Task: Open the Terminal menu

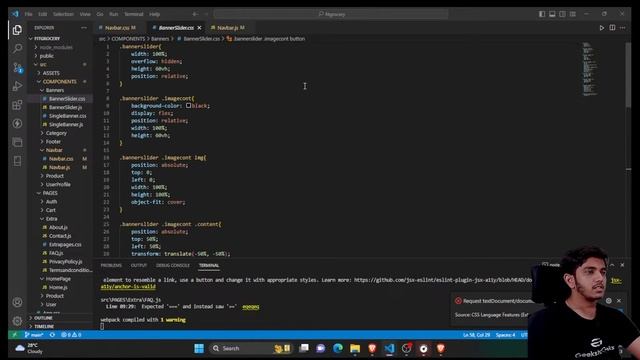Action: pos(133,14)
